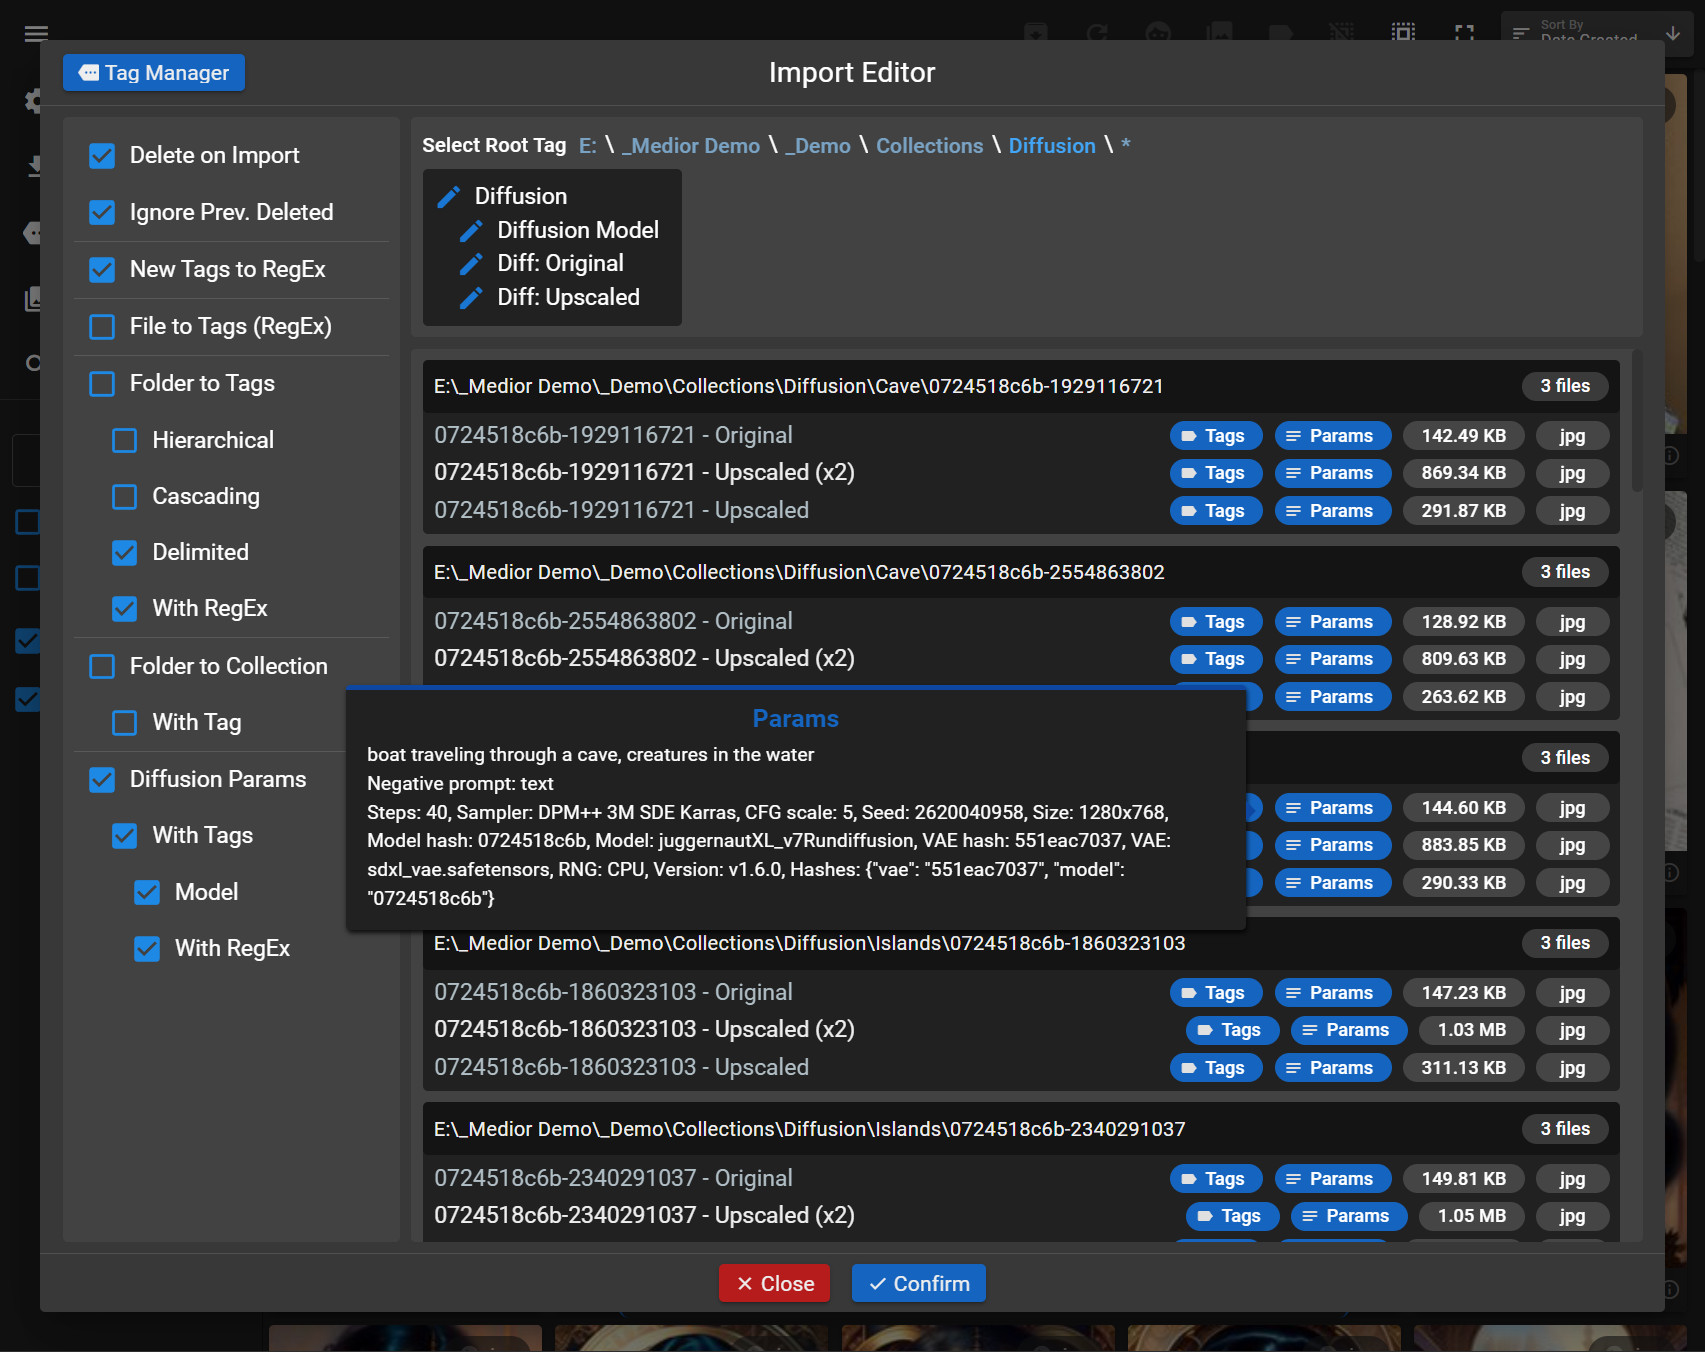
Task: Select _Demo in the root tag path
Action: click(x=818, y=146)
